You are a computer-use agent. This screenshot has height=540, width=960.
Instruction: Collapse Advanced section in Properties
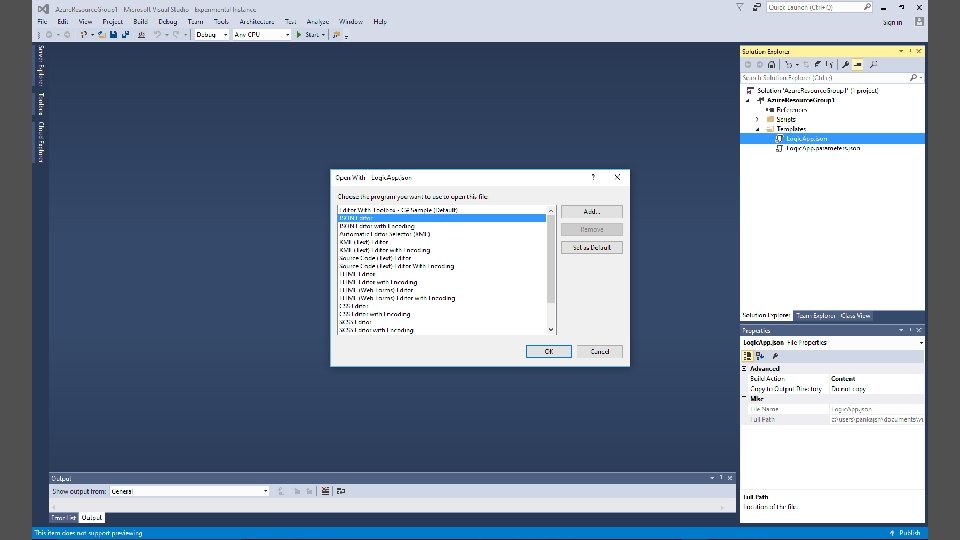[744, 369]
